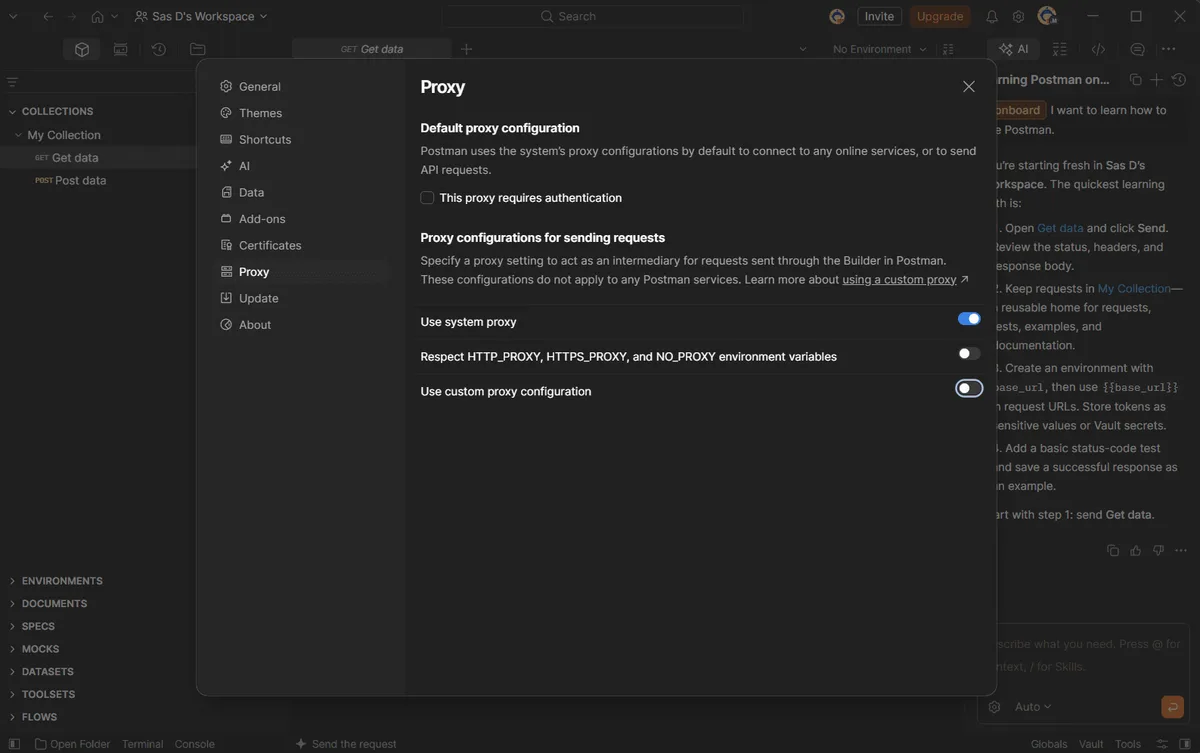This screenshot has width=1200, height=753.
Task: Open the Get data request tab
Action: pos(371,49)
